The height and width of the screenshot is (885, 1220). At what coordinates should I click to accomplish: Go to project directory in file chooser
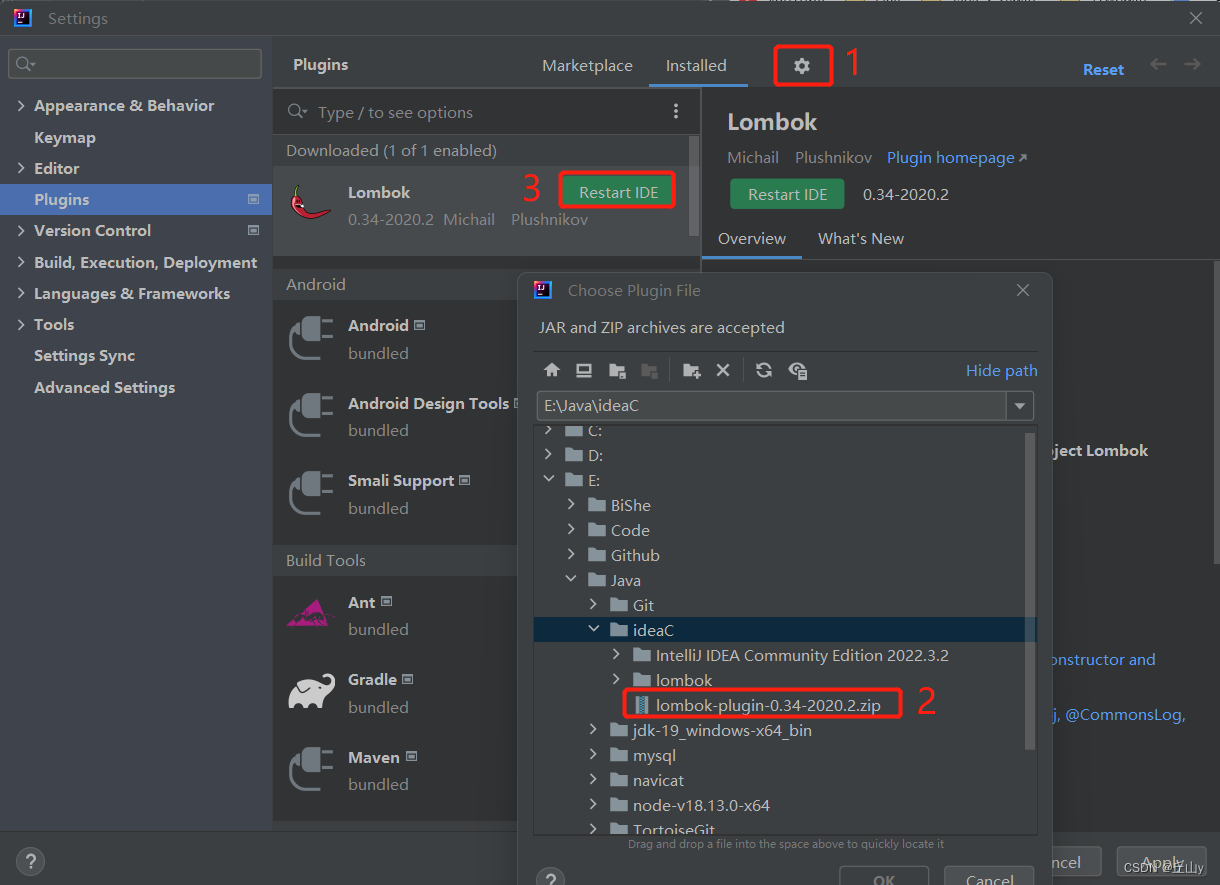[617, 370]
